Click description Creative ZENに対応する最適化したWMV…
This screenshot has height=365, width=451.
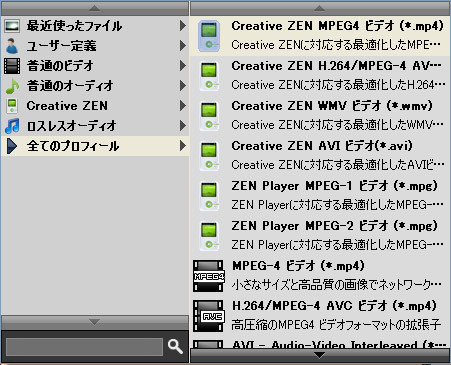coord(337,125)
